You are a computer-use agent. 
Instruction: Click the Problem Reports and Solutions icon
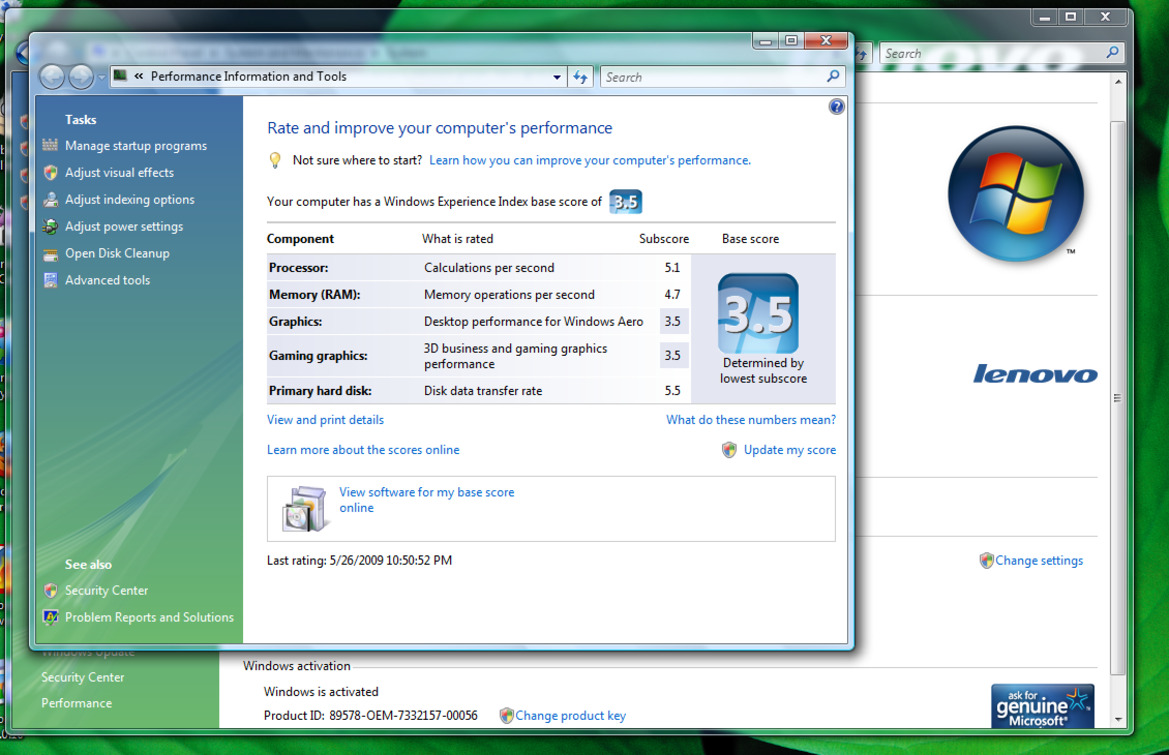pyautogui.click(x=50, y=617)
